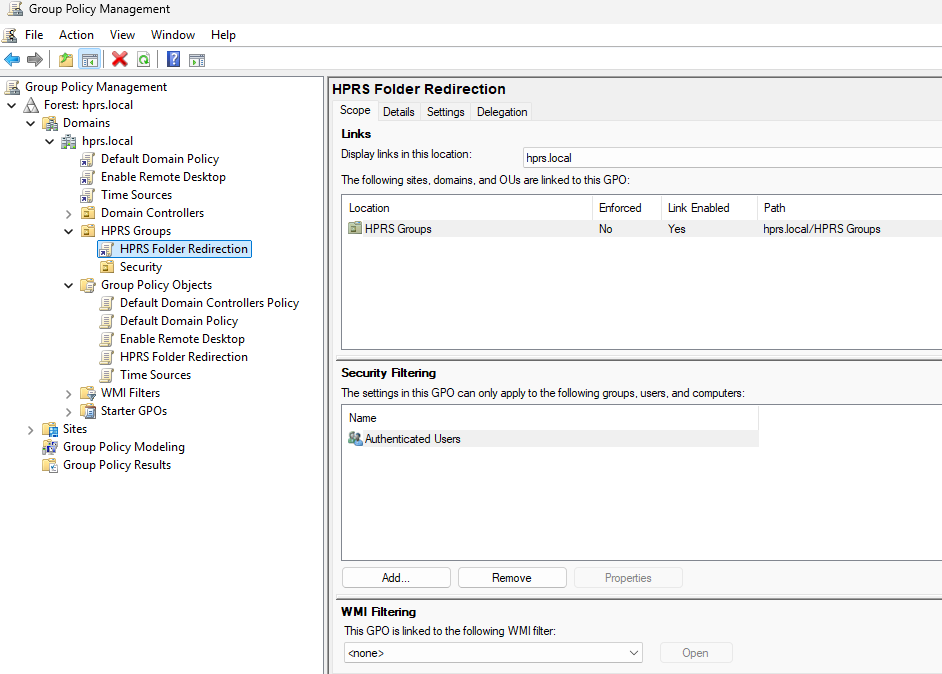Select Time Sources under Group Policy Objects
This screenshot has width=942, height=674.
[x=155, y=375]
